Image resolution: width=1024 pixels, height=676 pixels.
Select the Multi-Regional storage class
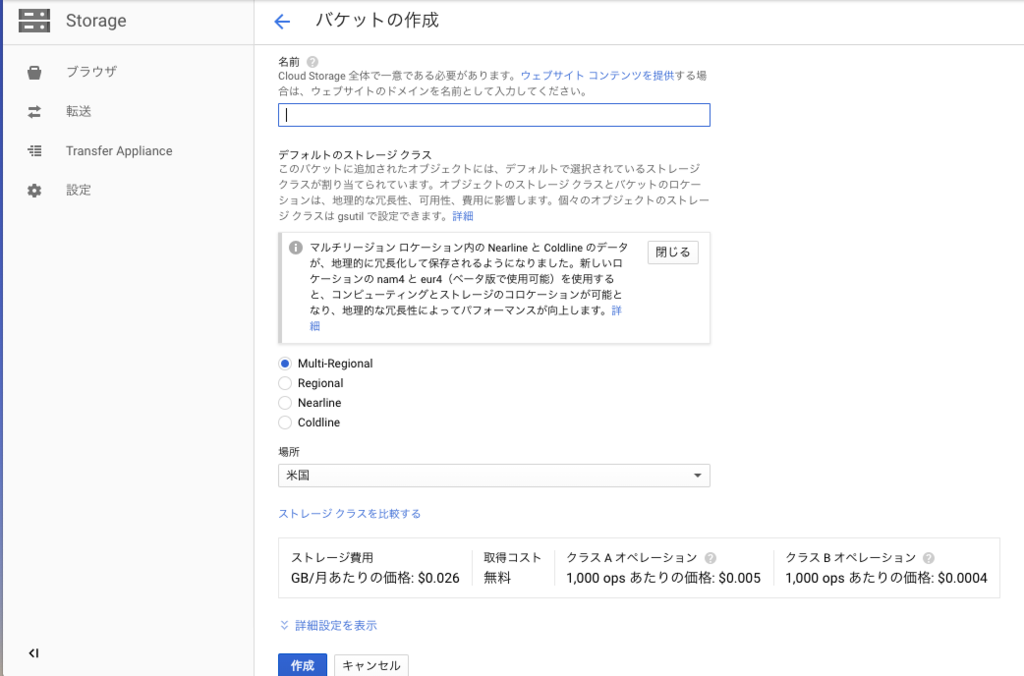pos(283,364)
